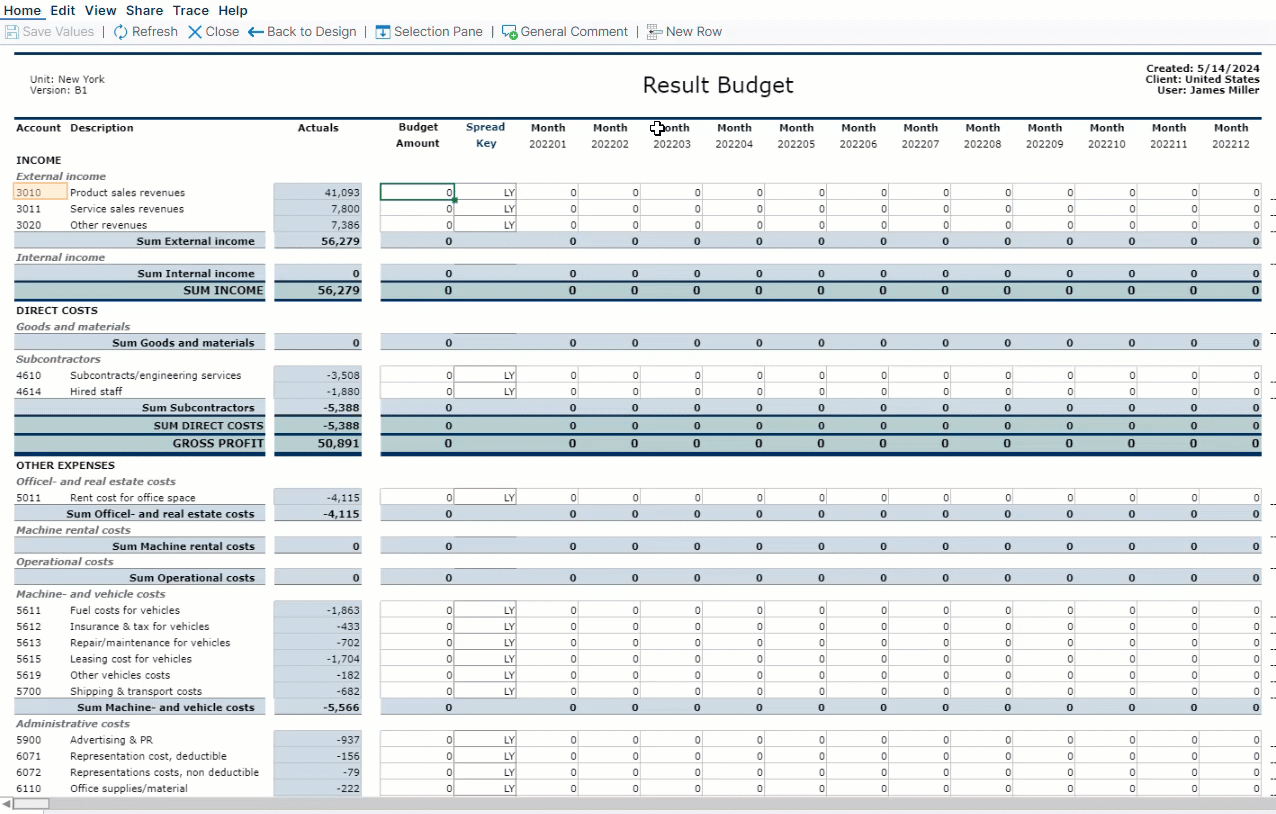Click the Sum External income label
The image size is (1276, 814).
[196, 241]
